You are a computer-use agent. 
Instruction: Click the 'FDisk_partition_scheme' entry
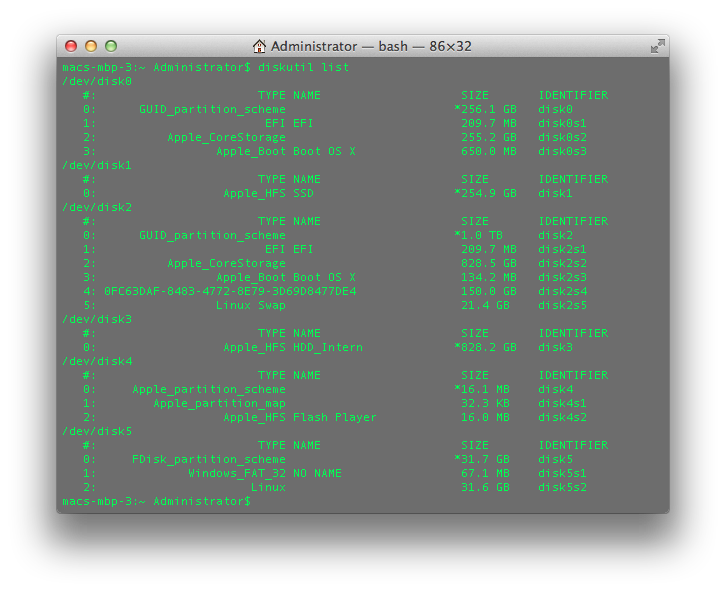[x=208, y=459]
